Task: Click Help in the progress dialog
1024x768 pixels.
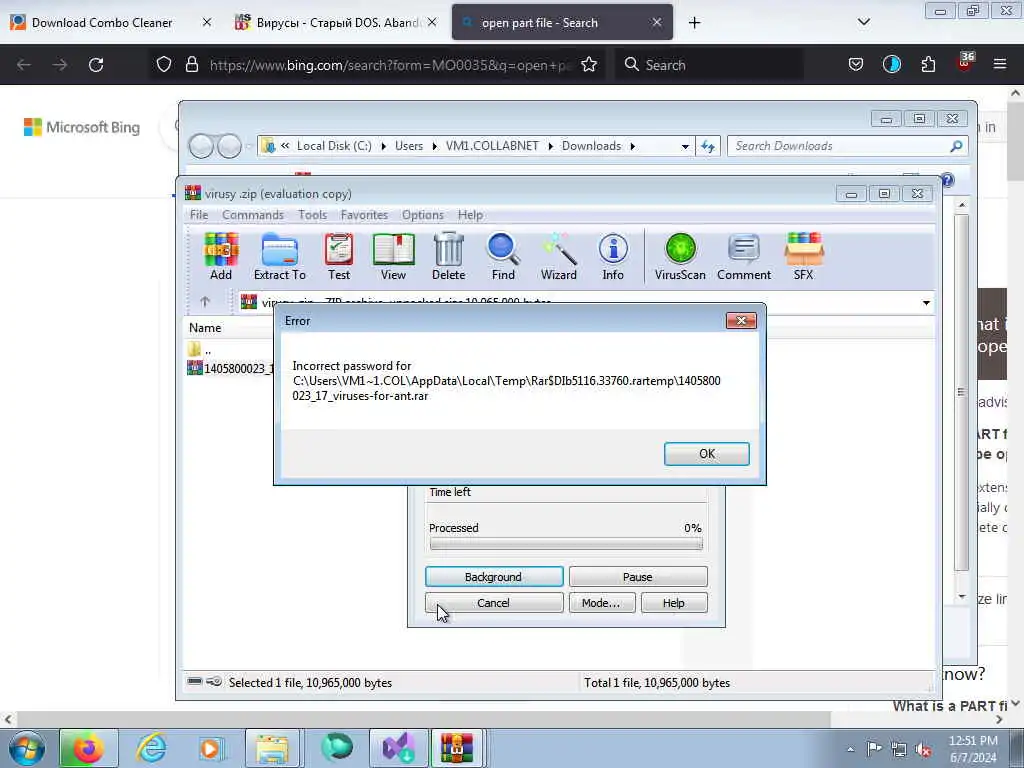Action: pos(673,603)
